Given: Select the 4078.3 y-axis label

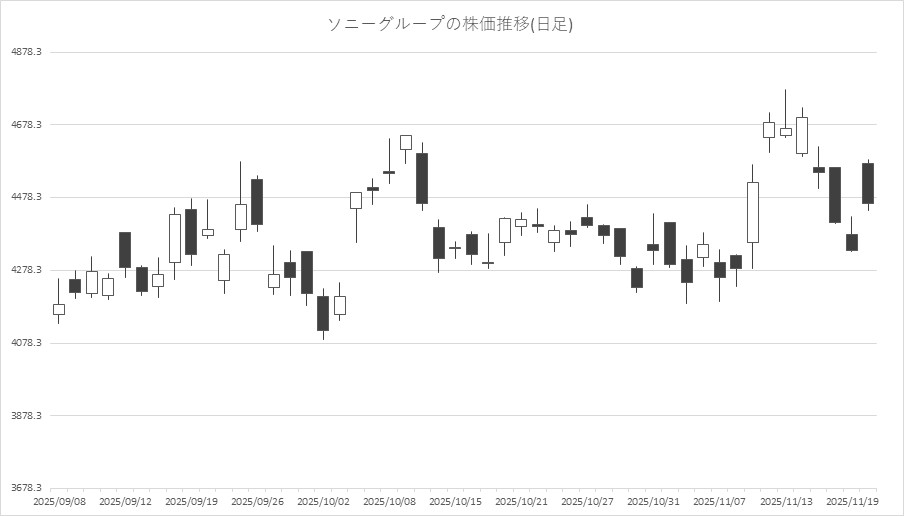Looking at the screenshot, I should 24,344.
